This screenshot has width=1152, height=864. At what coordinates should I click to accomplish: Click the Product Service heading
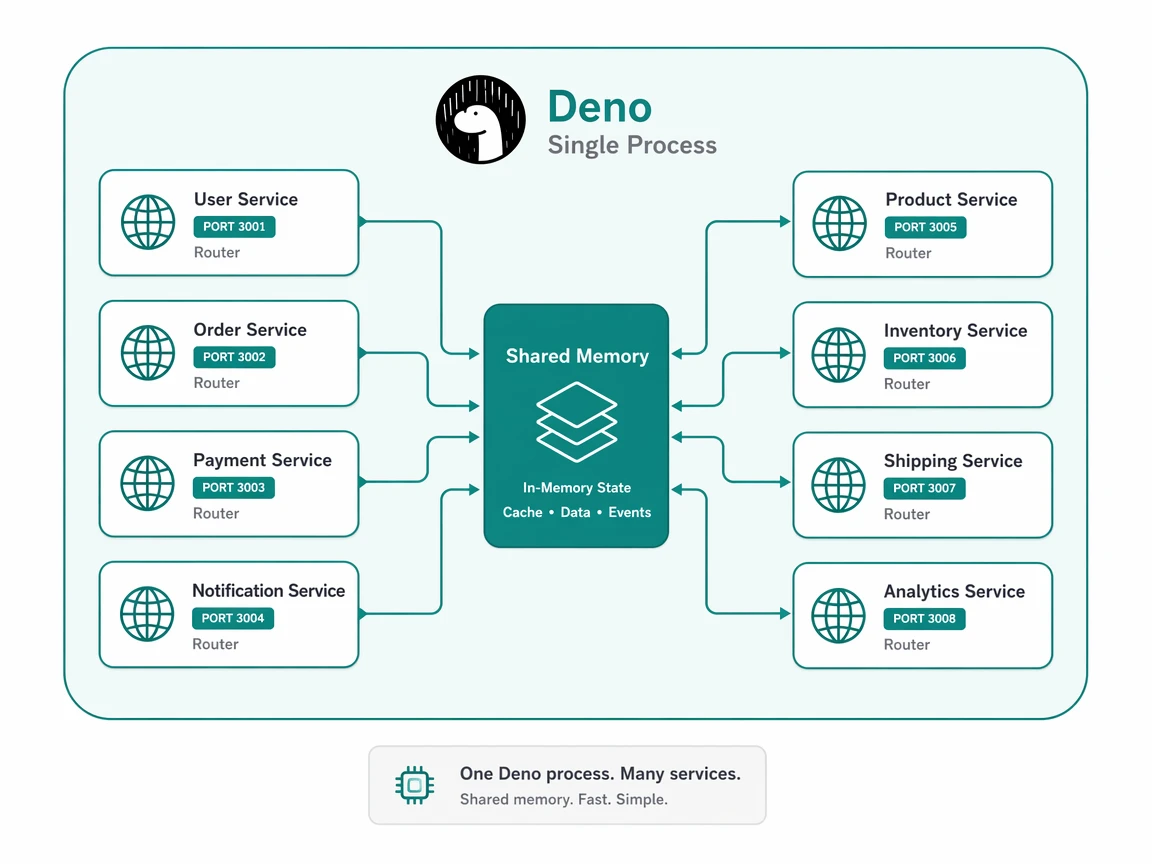(951, 200)
